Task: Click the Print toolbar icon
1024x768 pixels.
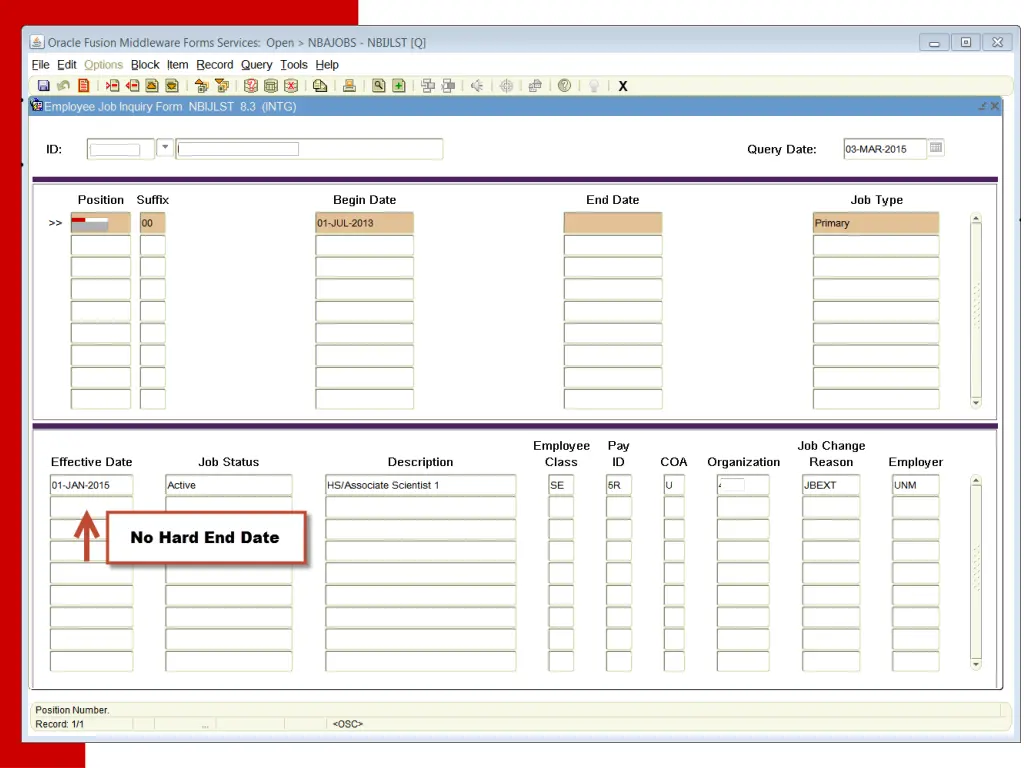Action: click(349, 86)
